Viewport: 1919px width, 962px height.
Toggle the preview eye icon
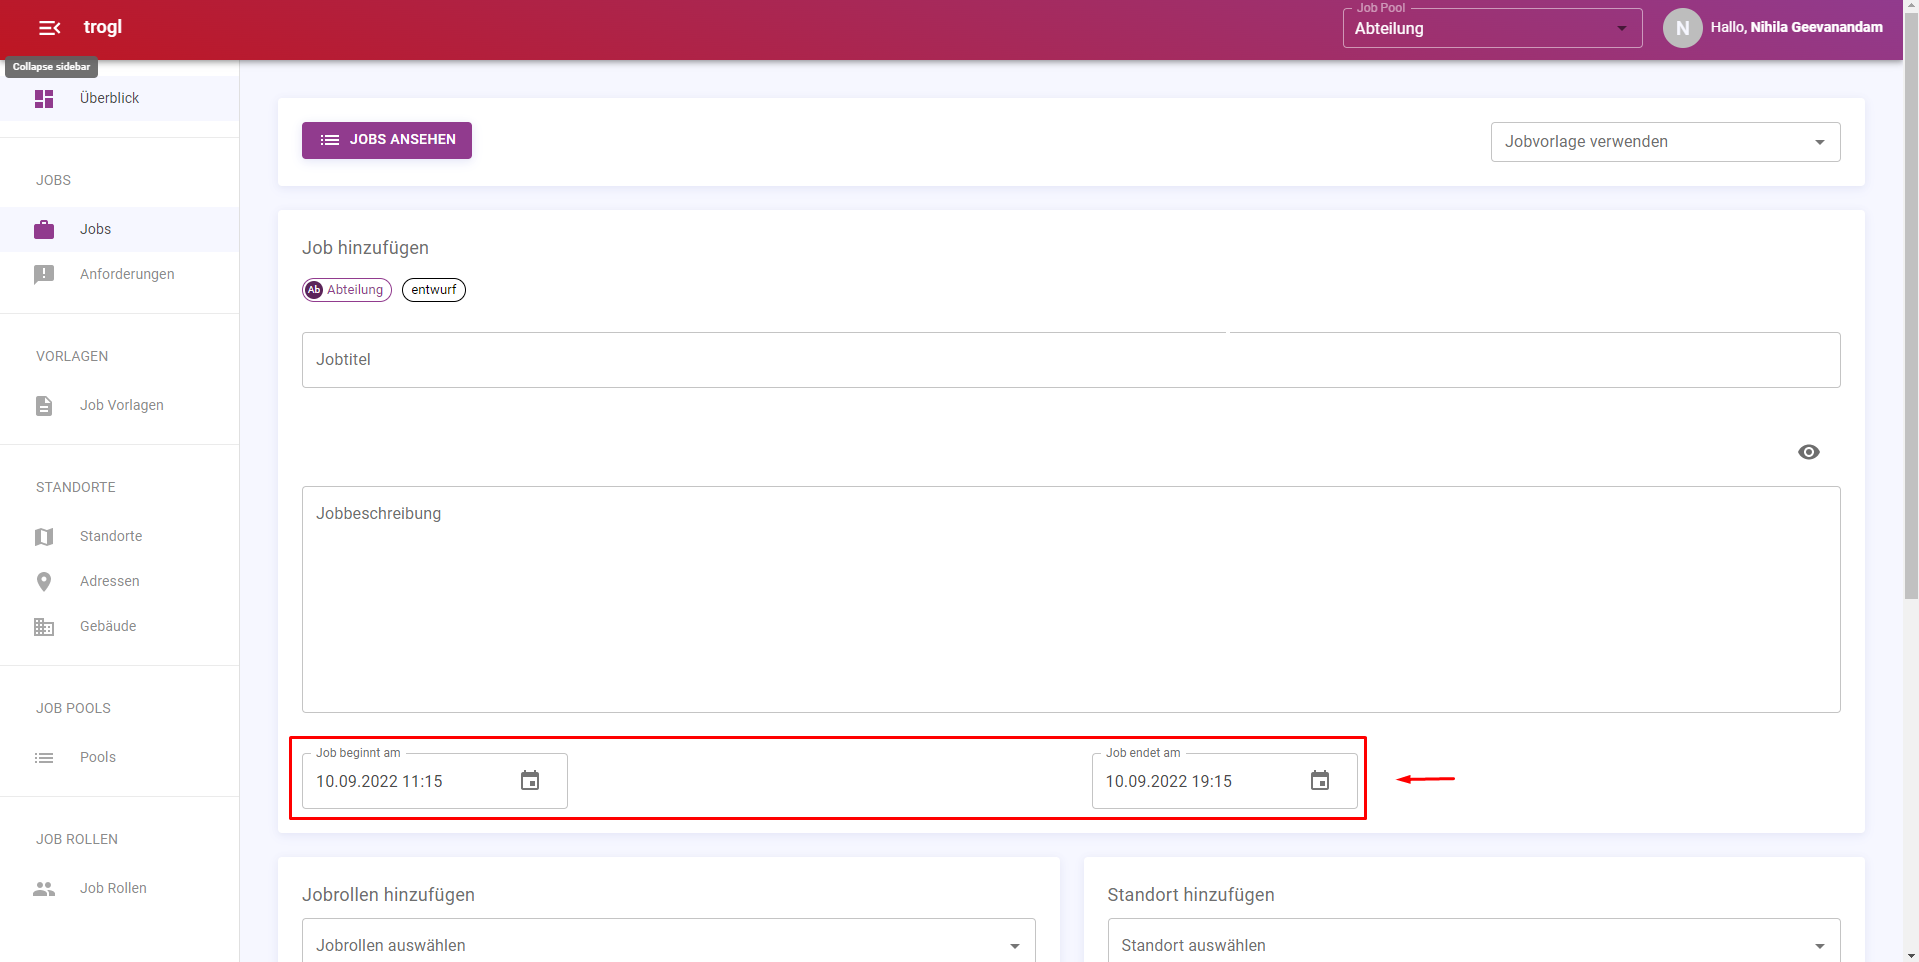(1808, 452)
